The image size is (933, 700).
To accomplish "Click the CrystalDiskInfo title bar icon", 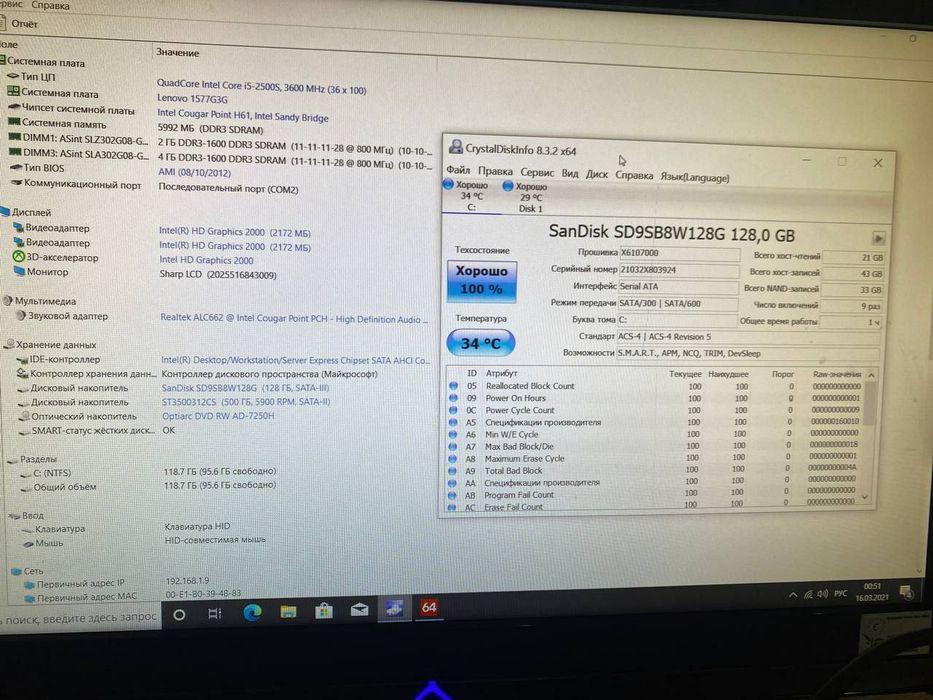I will [x=456, y=146].
